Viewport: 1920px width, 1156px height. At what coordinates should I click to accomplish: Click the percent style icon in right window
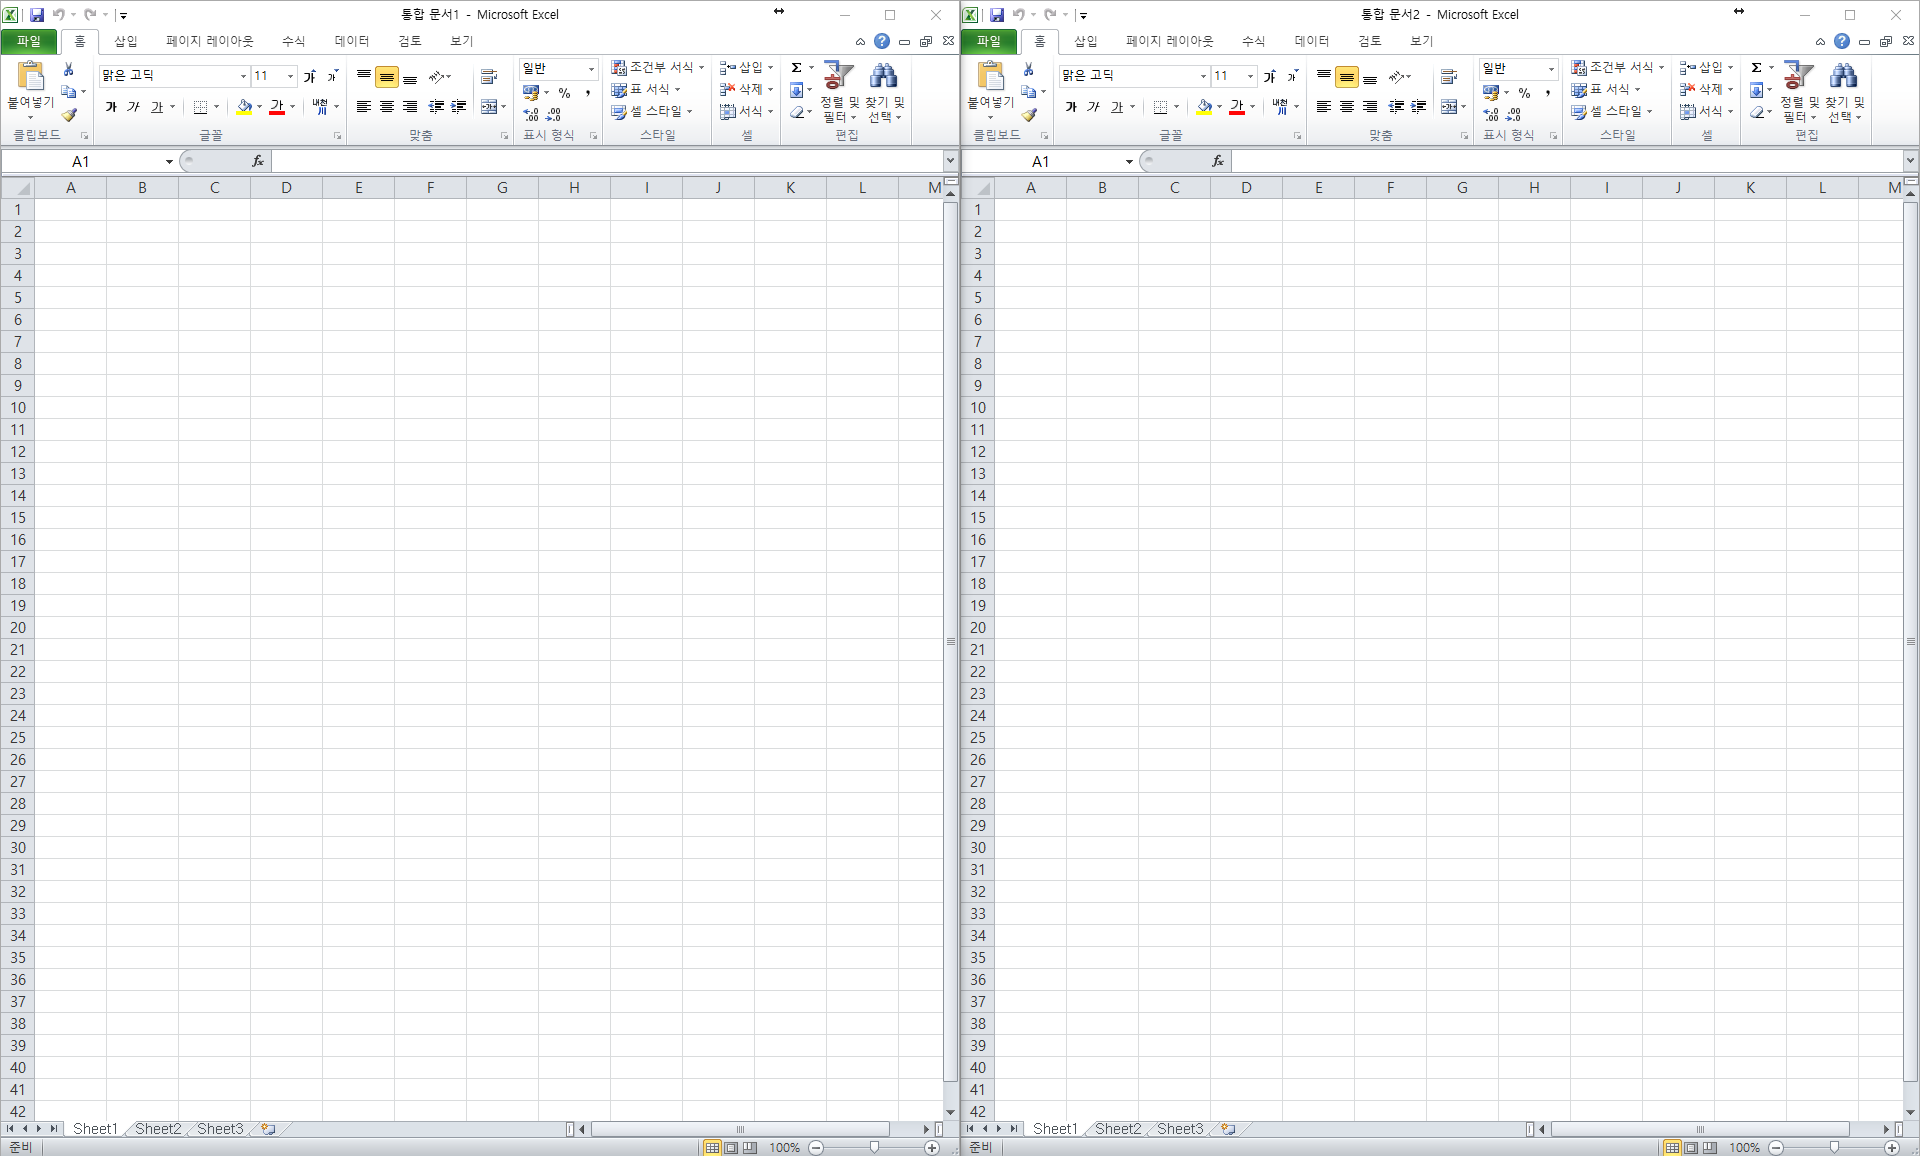(1524, 92)
